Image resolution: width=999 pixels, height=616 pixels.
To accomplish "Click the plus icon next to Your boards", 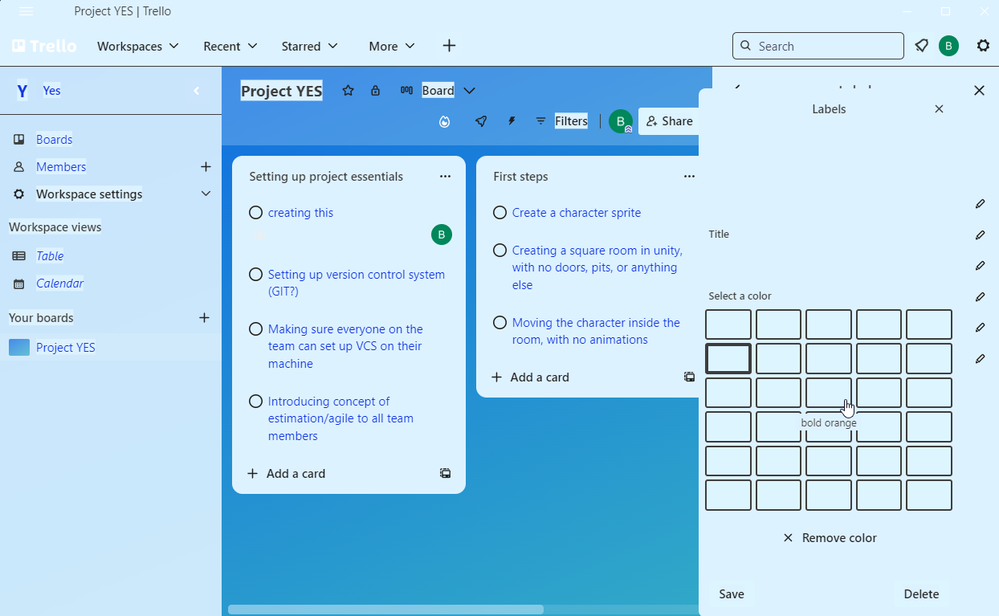I will pos(204,317).
